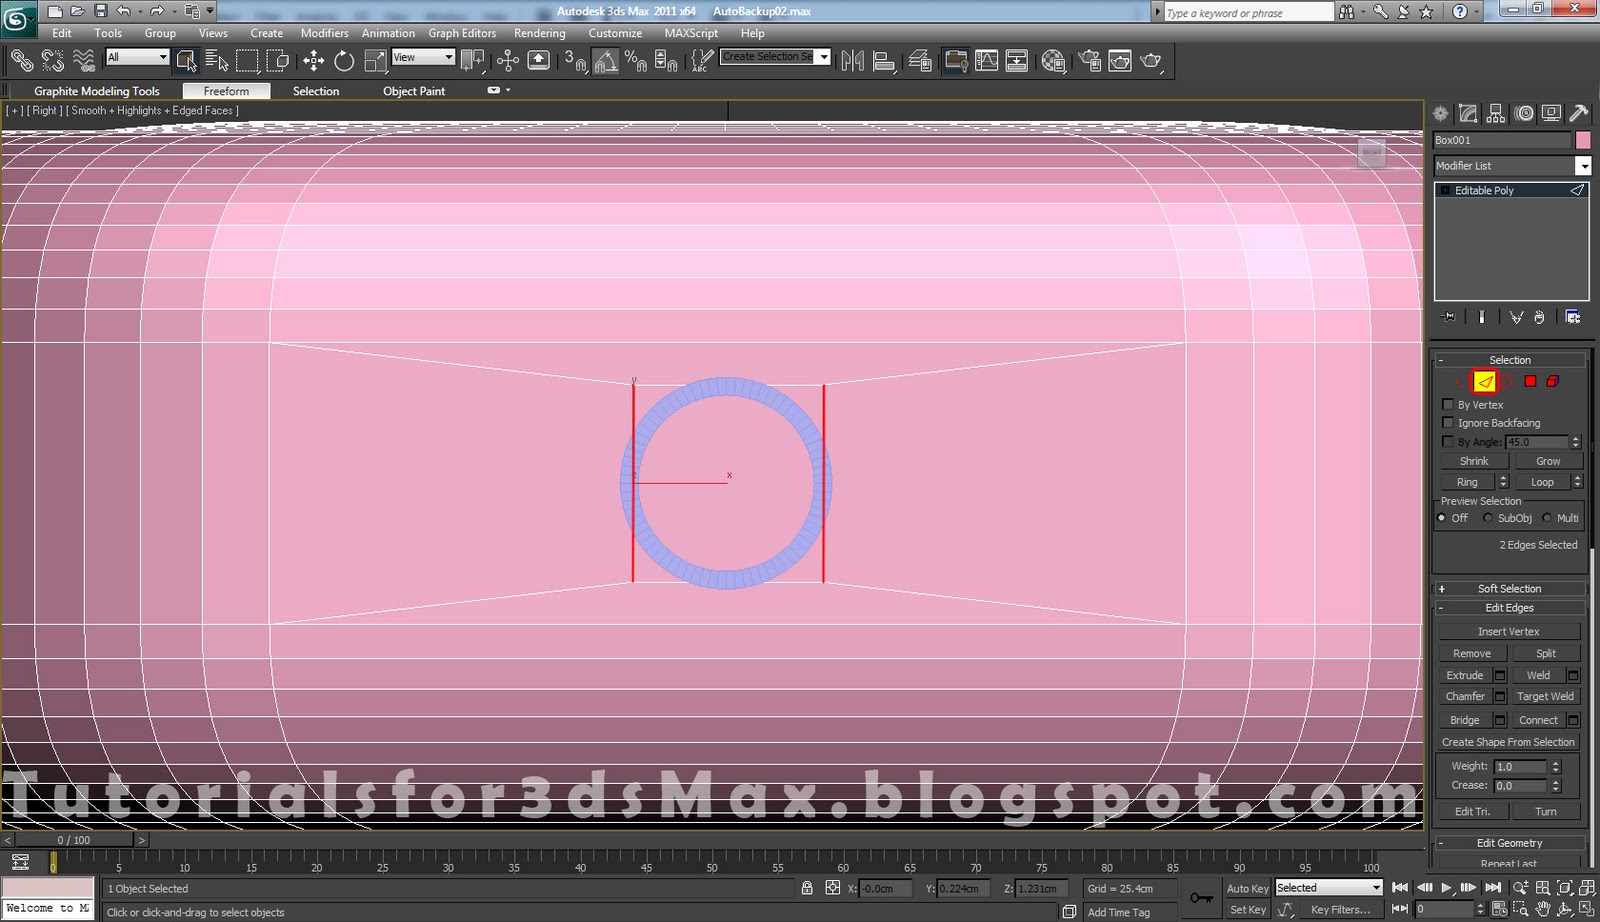Click the Unlink Selection icon

[53, 60]
